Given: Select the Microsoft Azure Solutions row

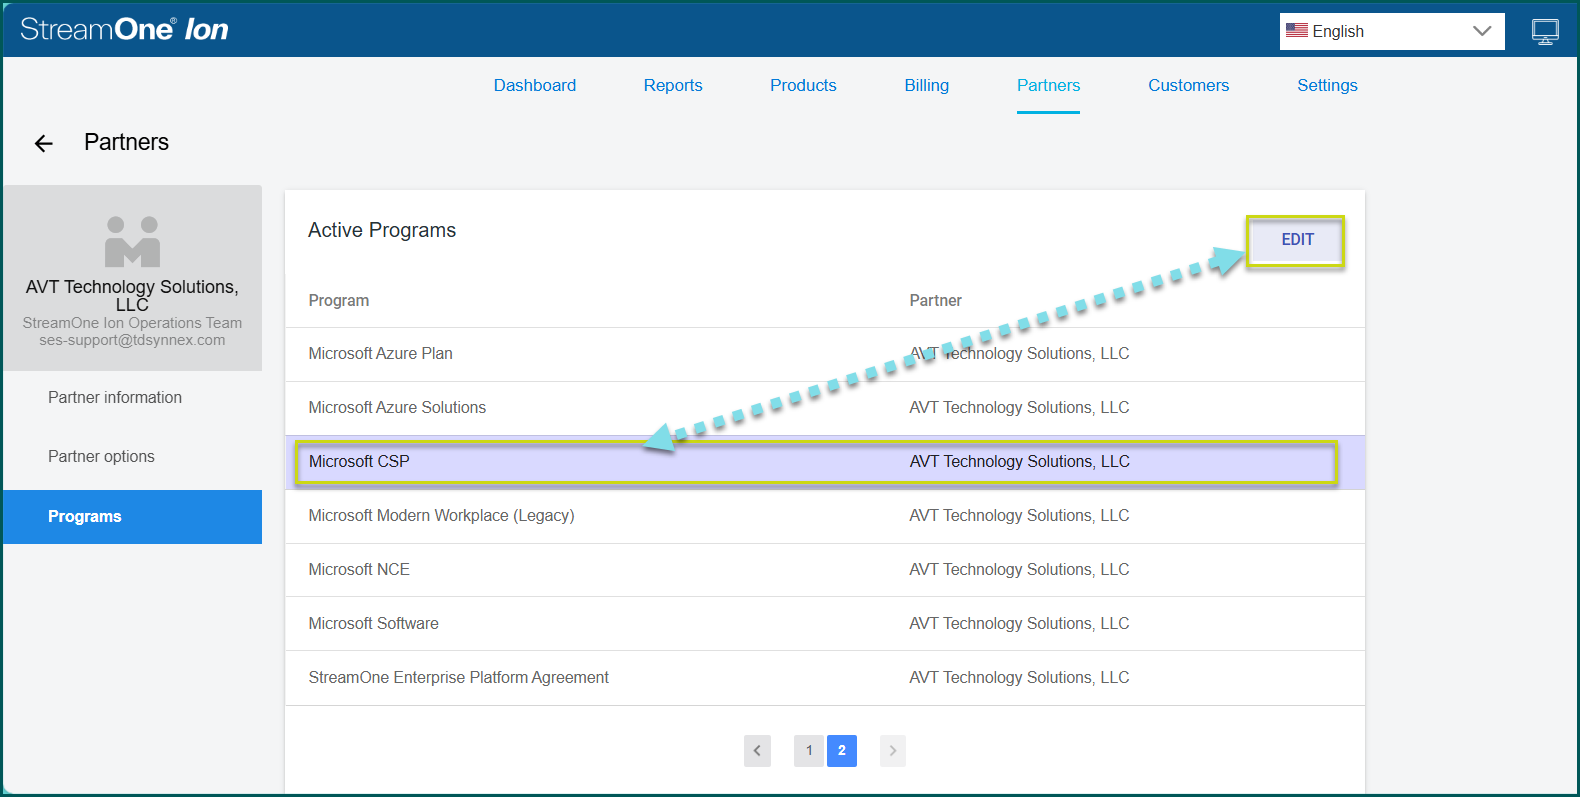Looking at the screenshot, I should 825,408.
